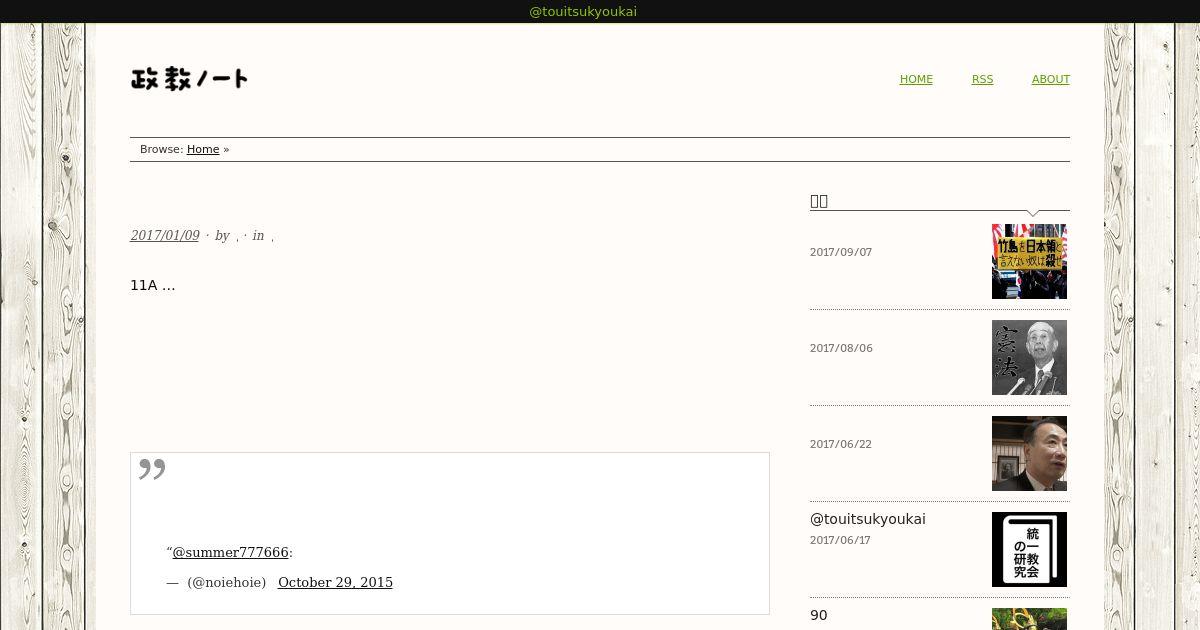The image size is (1200, 630).
Task: Open the thumbnail of man with glasses
Action: point(1029,453)
